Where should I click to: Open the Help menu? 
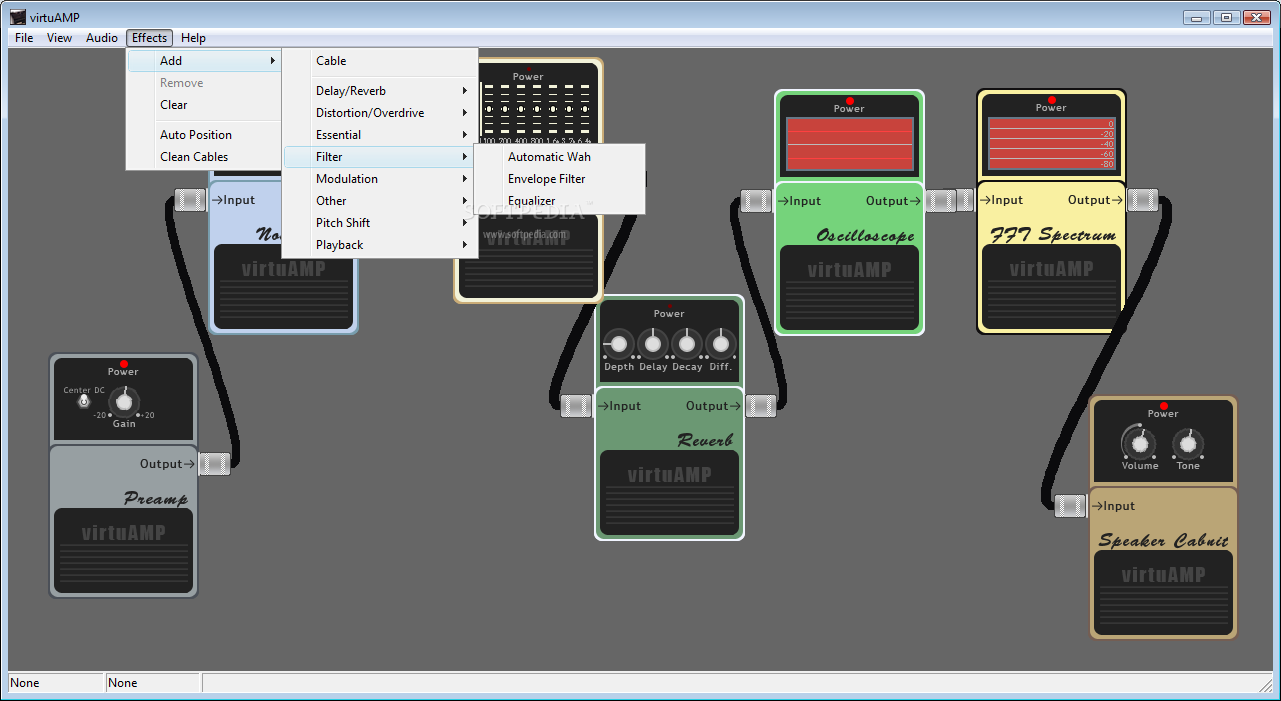coord(193,38)
